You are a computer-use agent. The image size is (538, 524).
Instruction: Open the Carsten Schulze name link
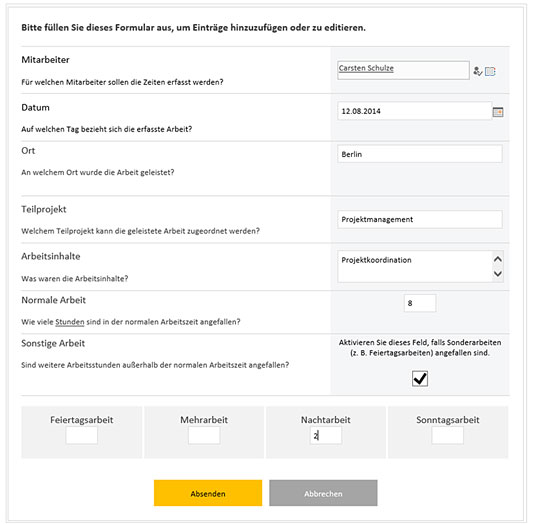pyautogui.click(x=366, y=68)
